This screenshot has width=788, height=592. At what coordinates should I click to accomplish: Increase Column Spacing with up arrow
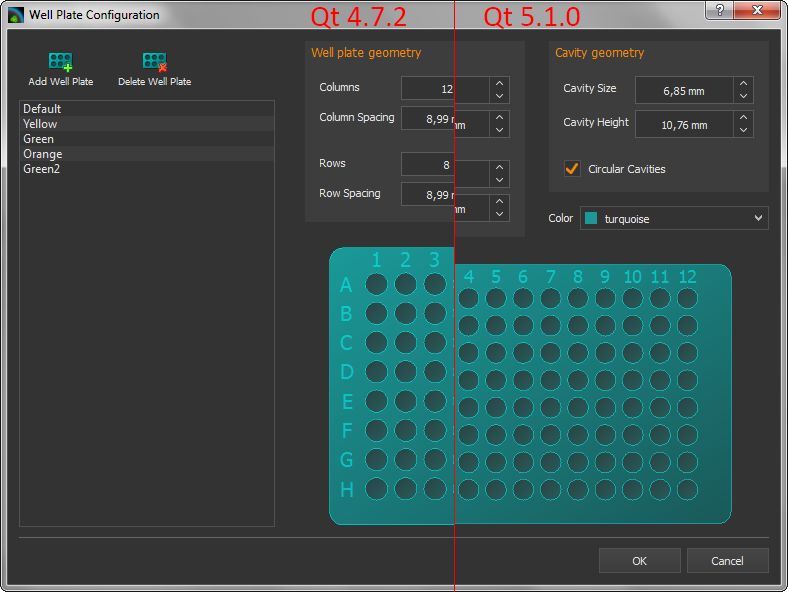pyautogui.click(x=499, y=117)
